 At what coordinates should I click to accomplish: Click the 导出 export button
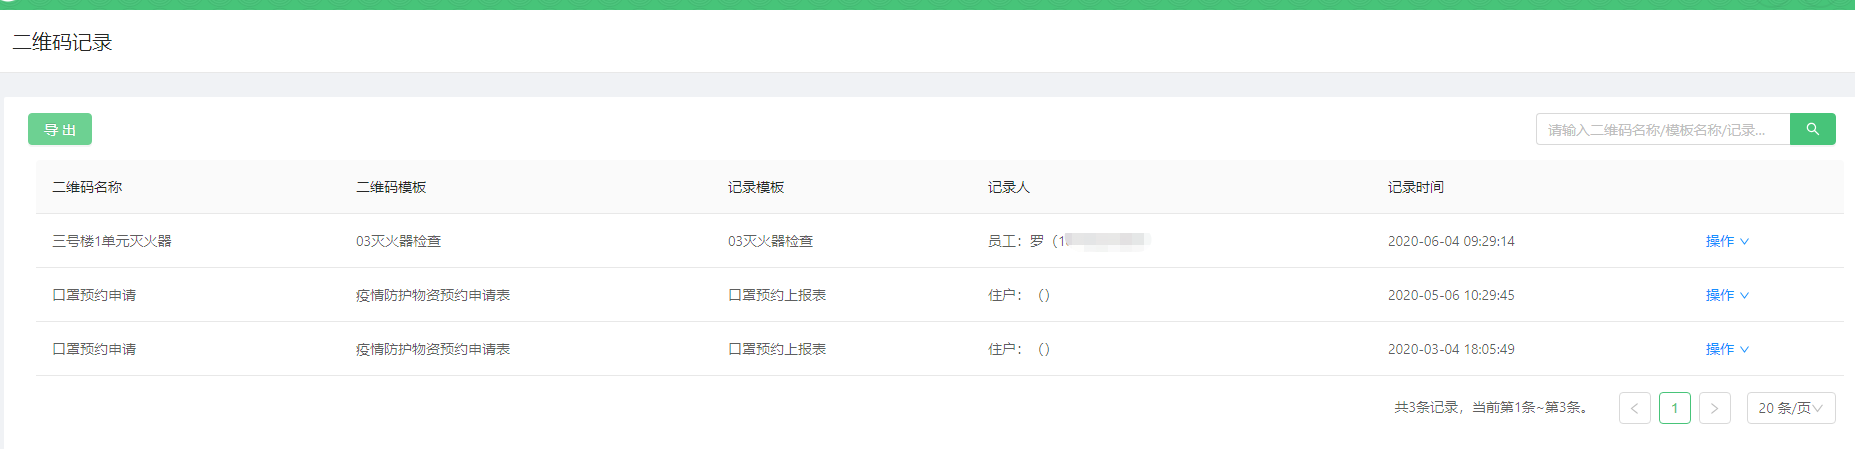60,129
